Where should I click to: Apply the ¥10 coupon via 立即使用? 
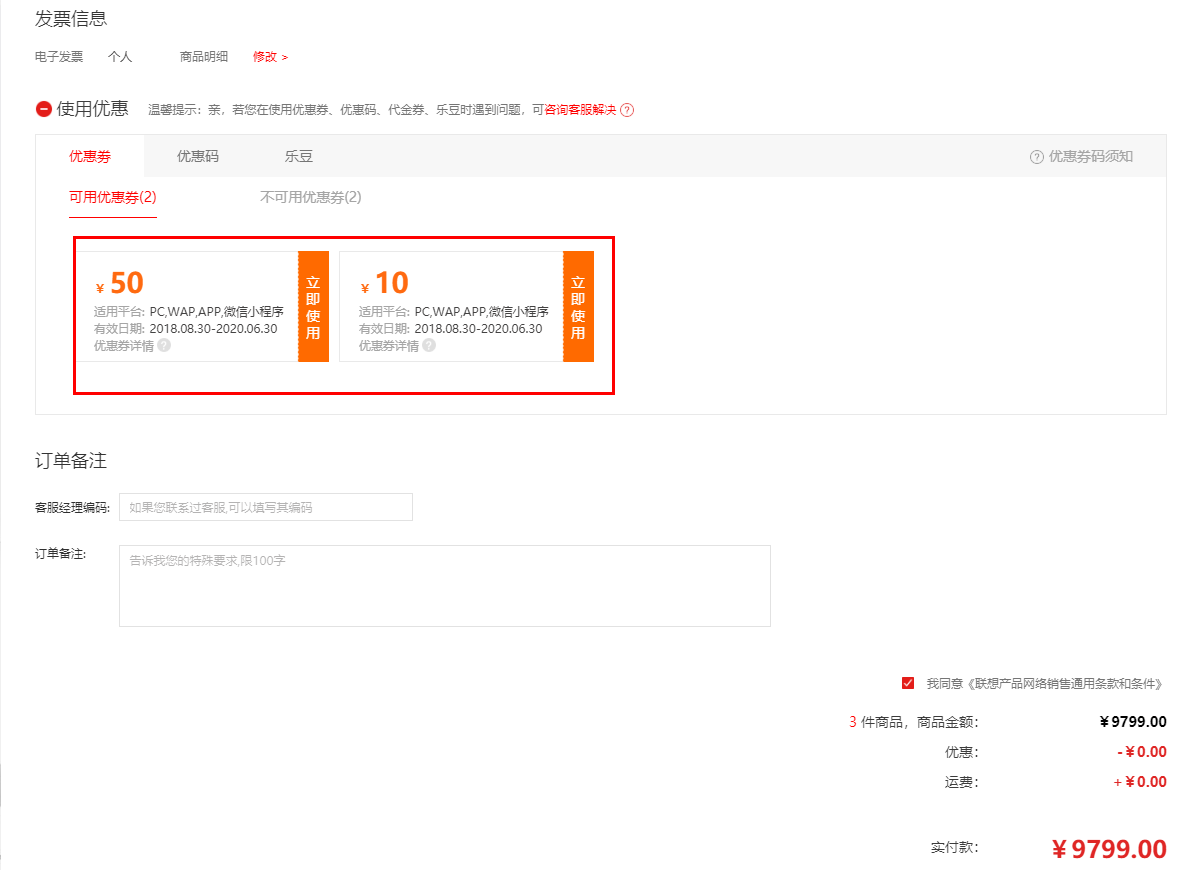click(x=578, y=307)
